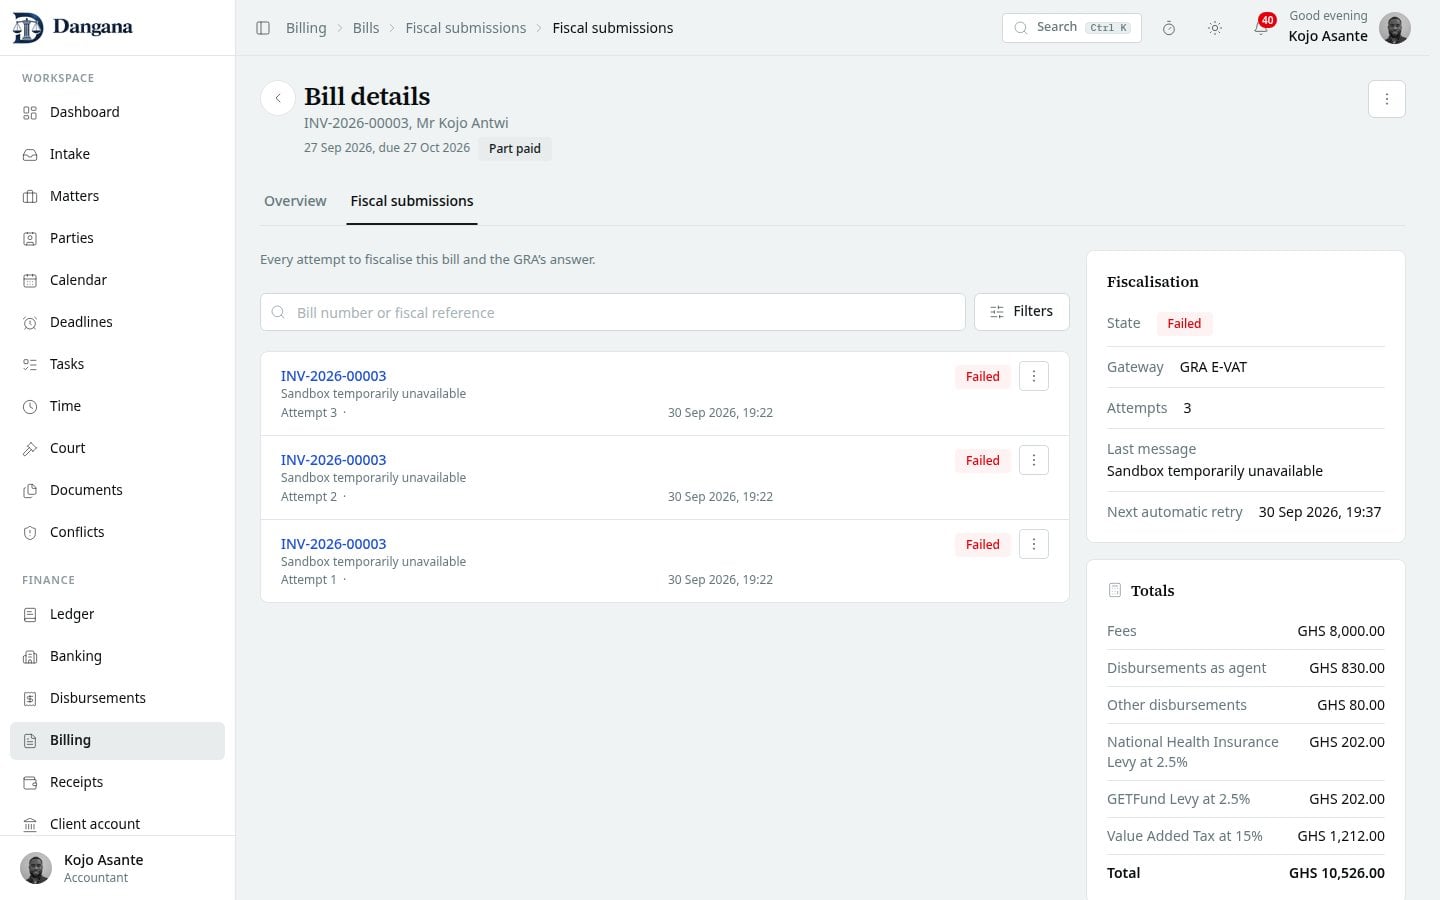Open notifications bell with 40 badge
This screenshot has width=1440, height=900.
(x=1261, y=28)
